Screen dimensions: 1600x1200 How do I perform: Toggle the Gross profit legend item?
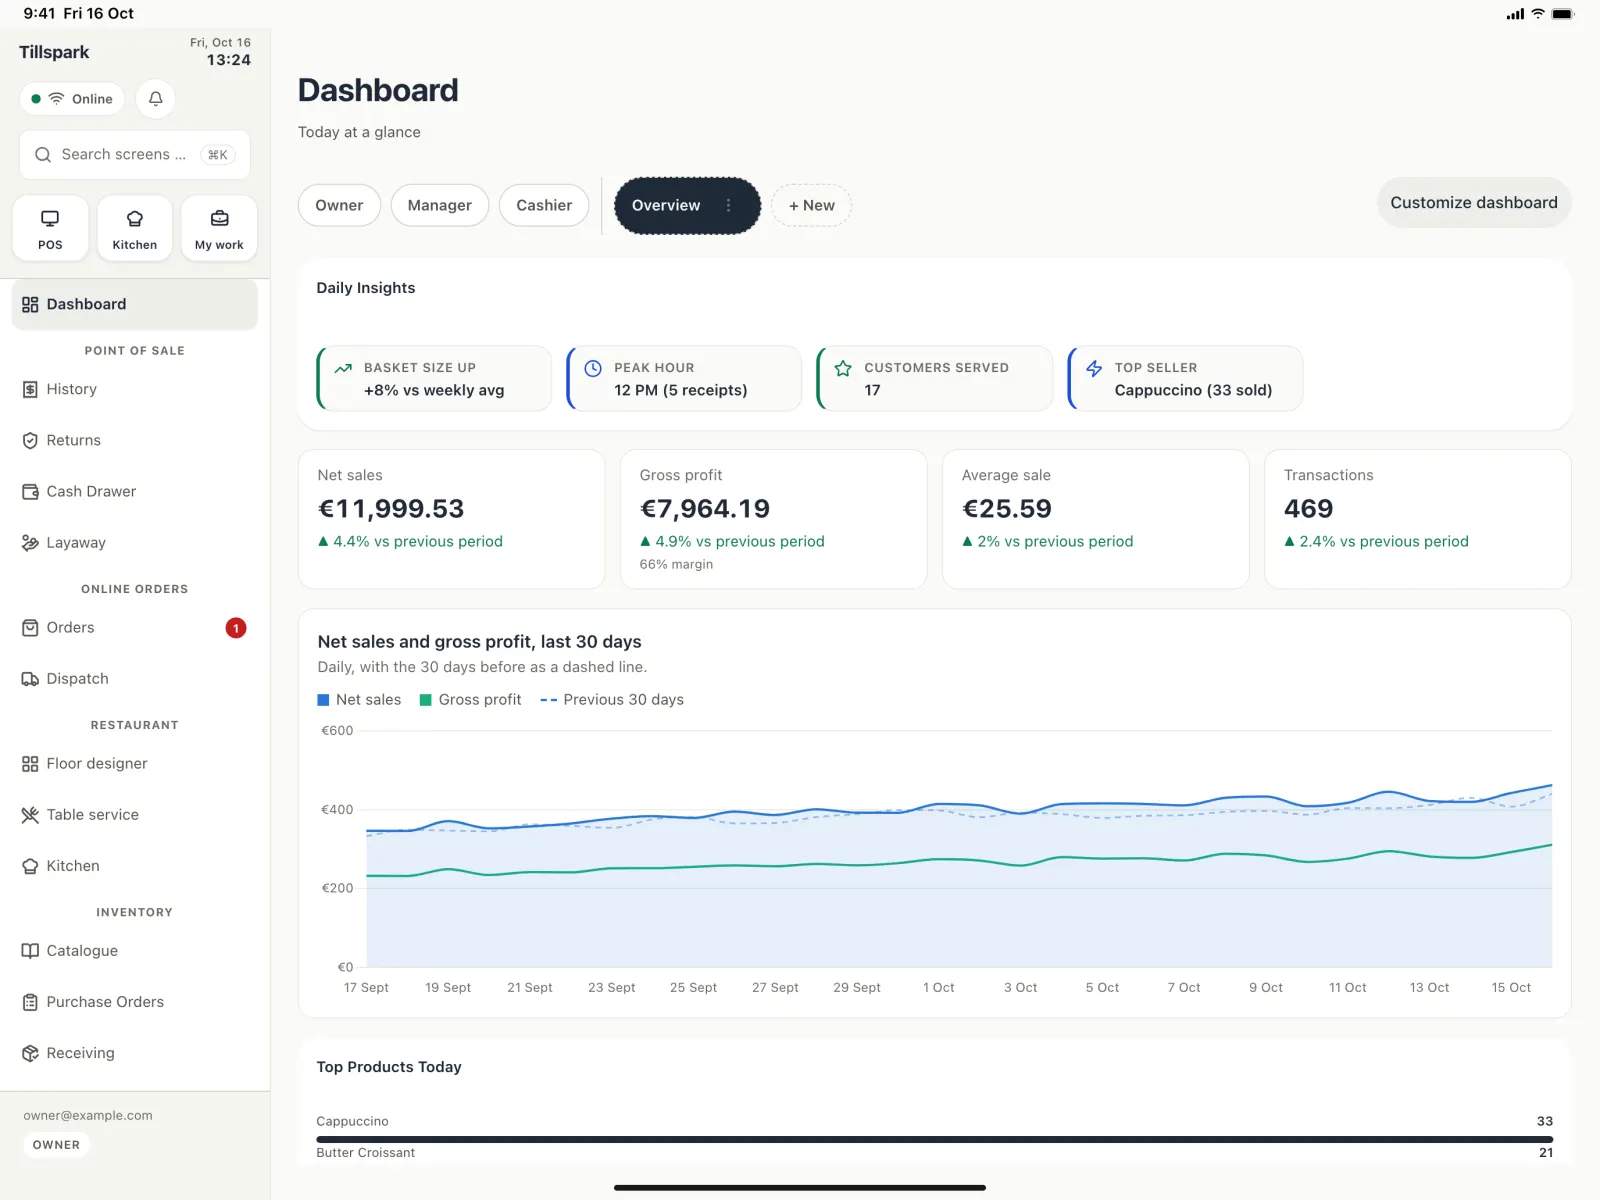(x=470, y=700)
